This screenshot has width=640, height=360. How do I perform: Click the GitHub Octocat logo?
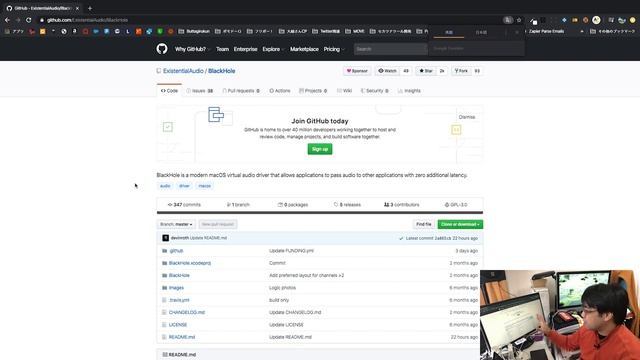coord(162,49)
